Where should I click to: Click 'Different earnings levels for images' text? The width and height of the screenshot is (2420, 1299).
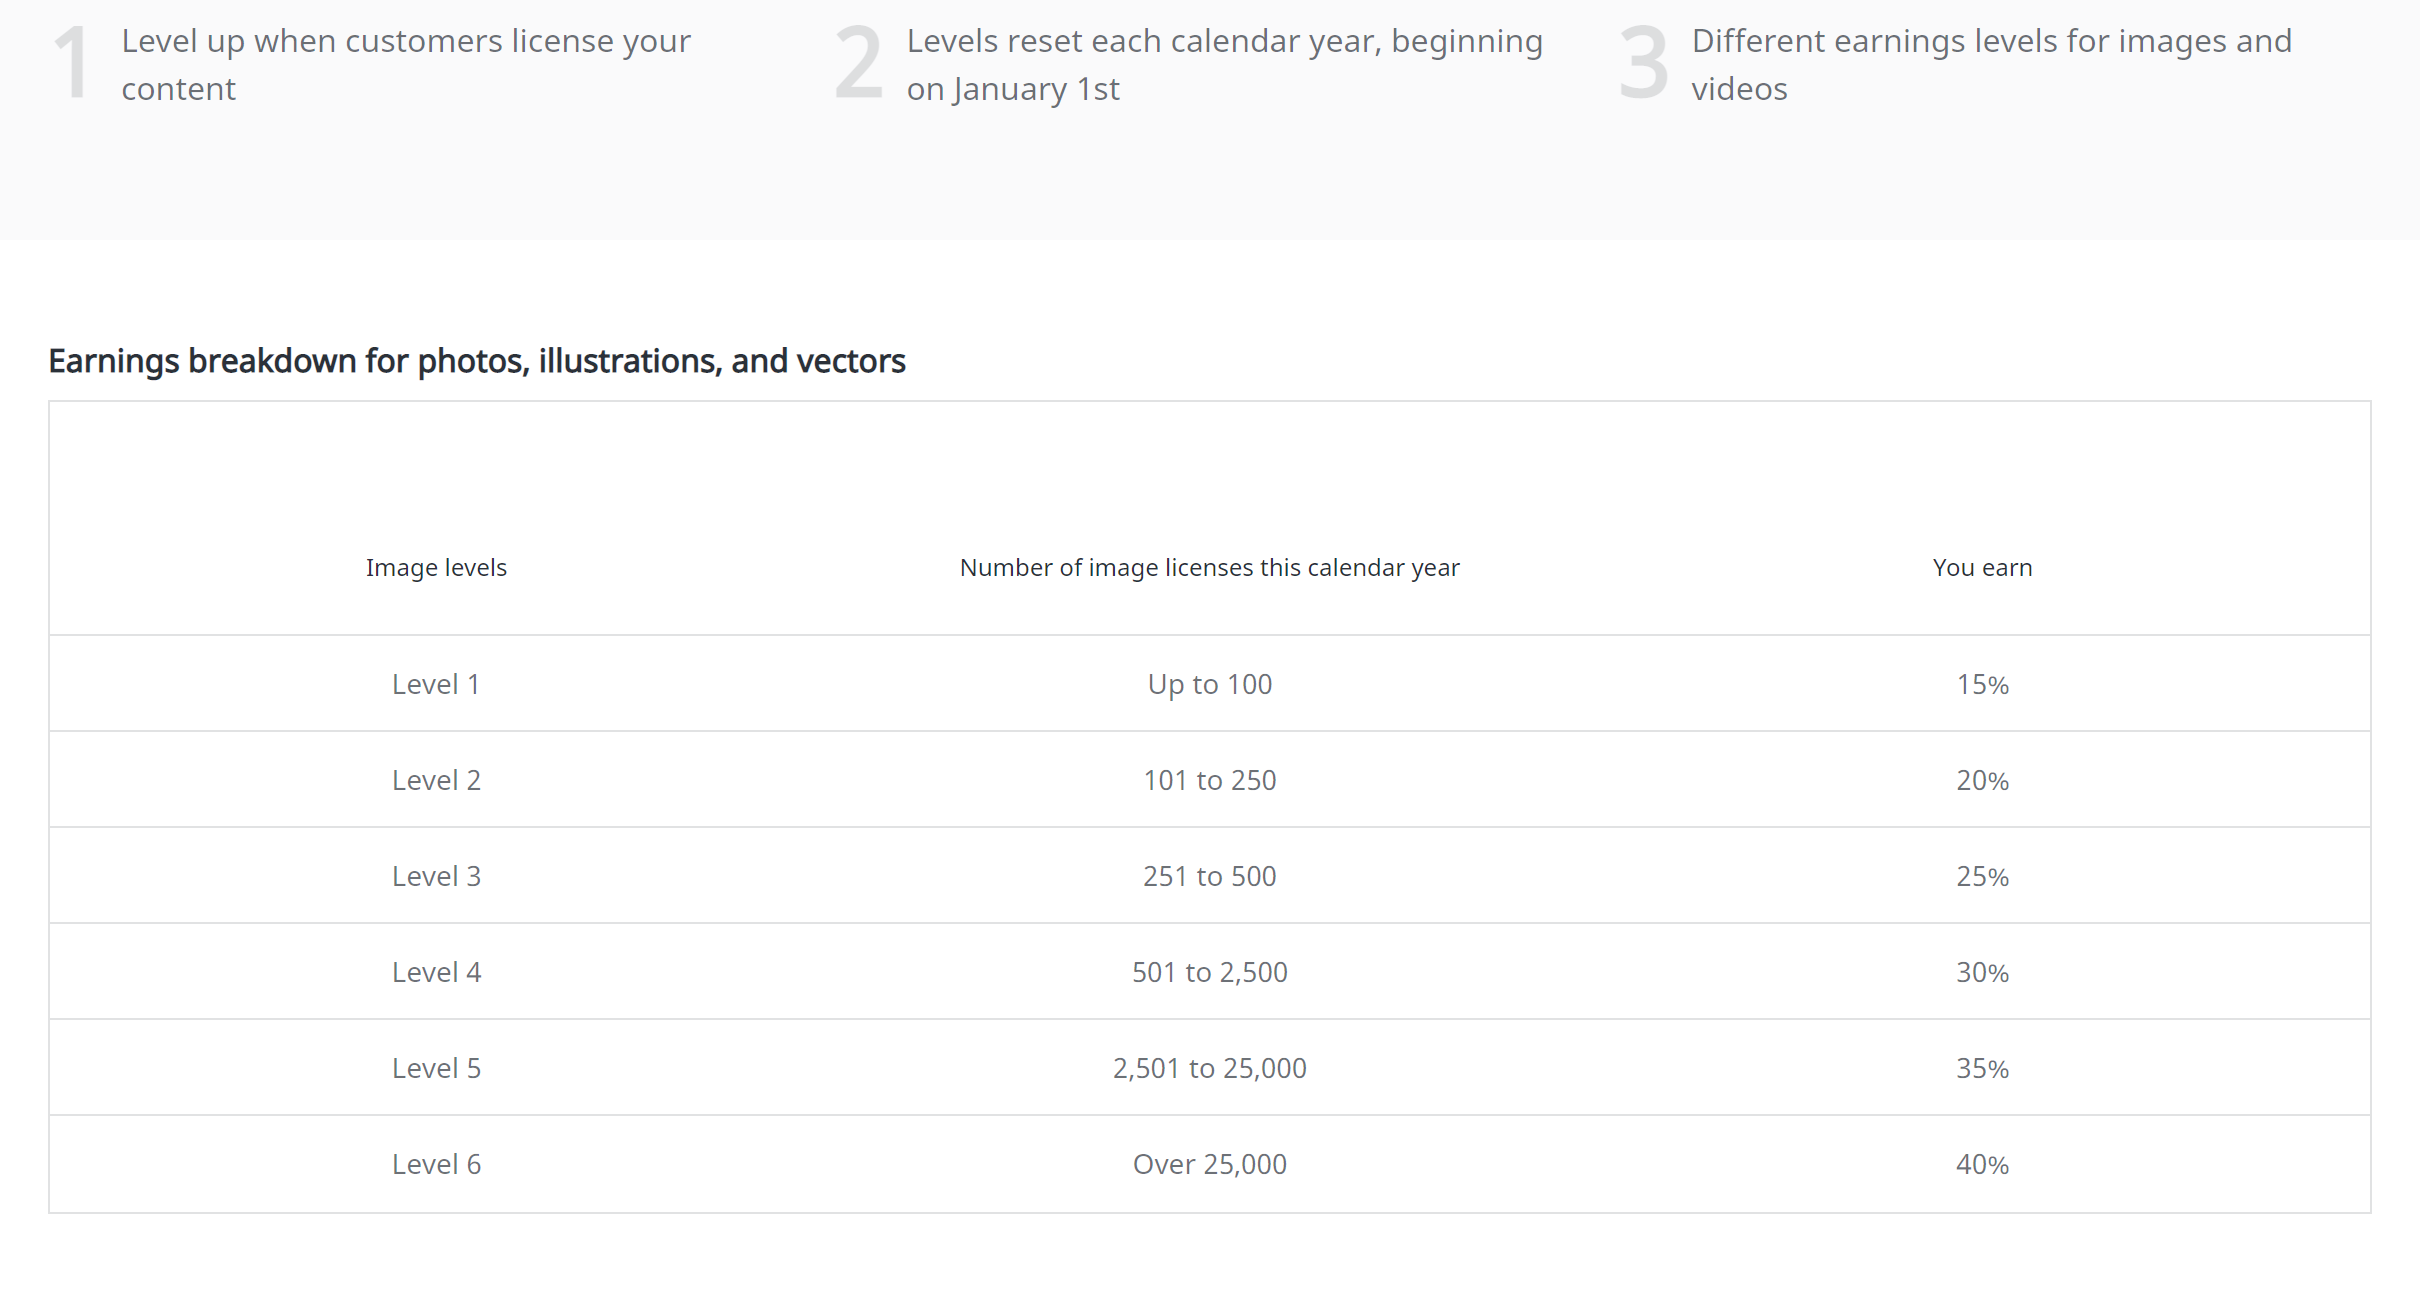[x=1991, y=42]
